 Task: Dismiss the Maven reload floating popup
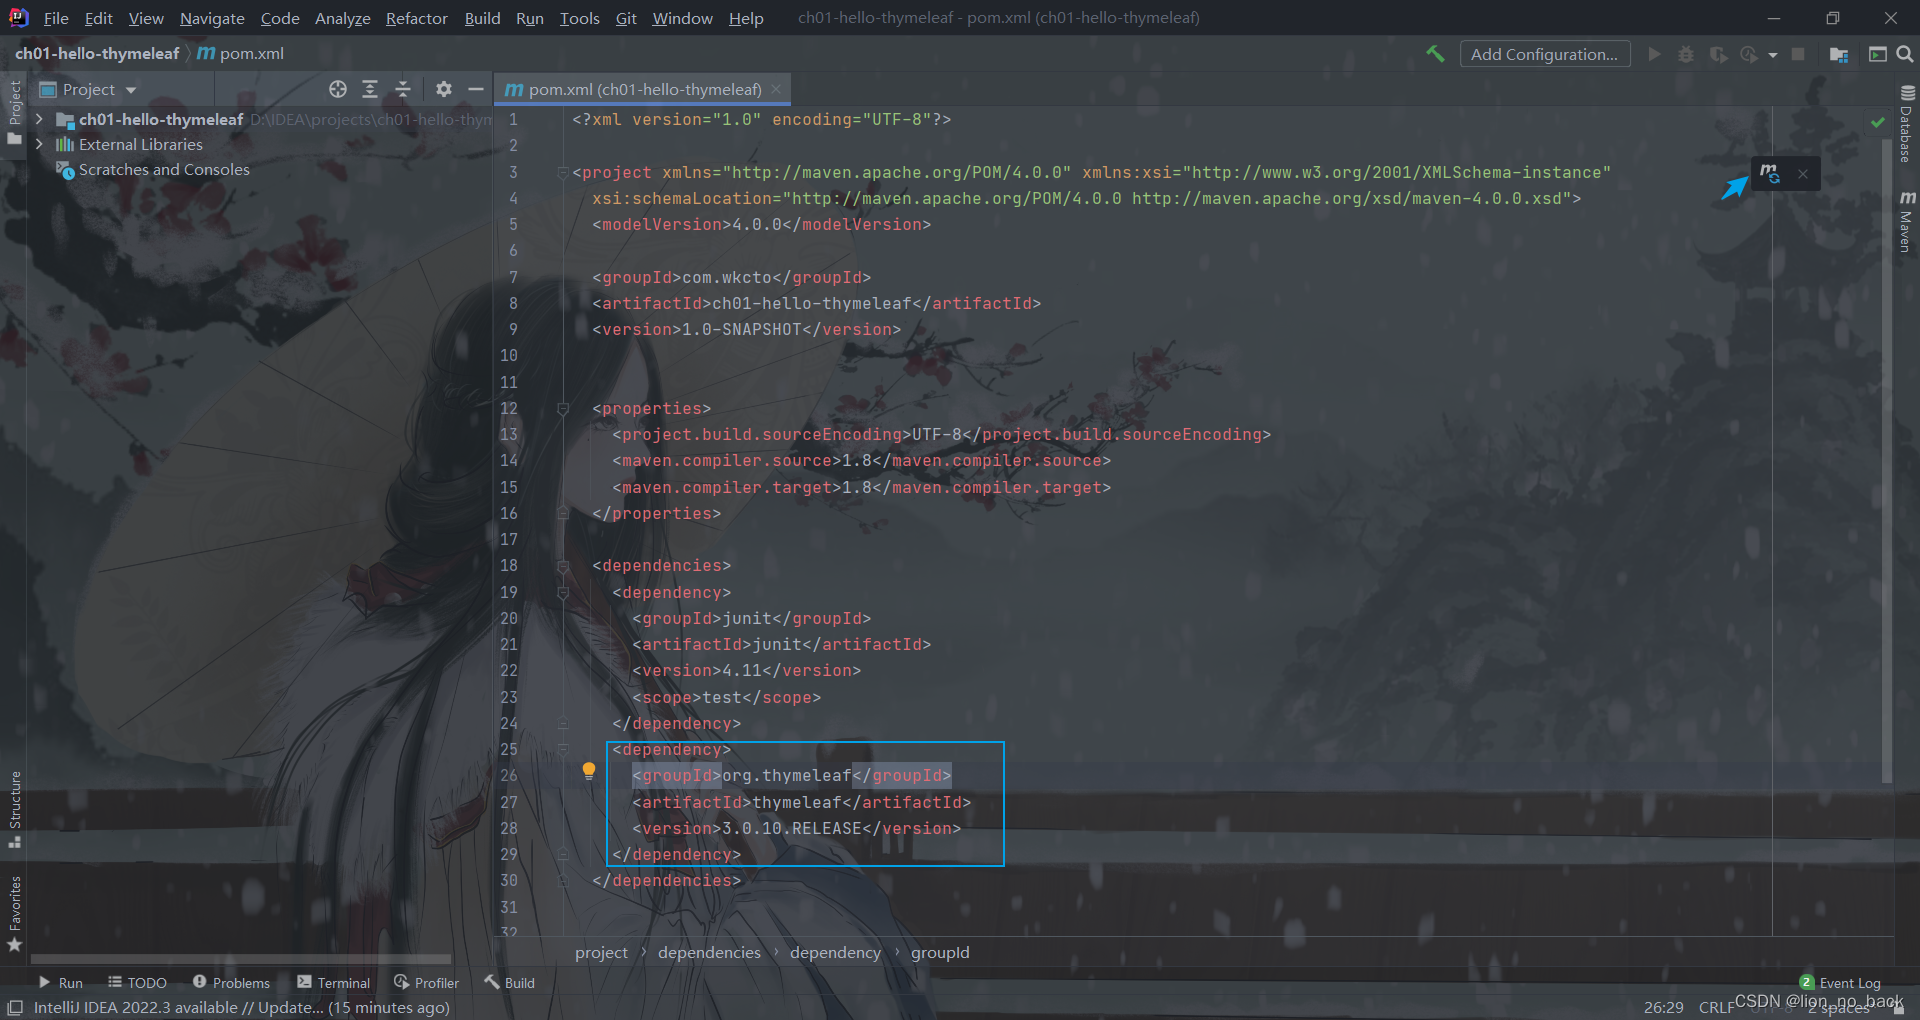point(1803,174)
